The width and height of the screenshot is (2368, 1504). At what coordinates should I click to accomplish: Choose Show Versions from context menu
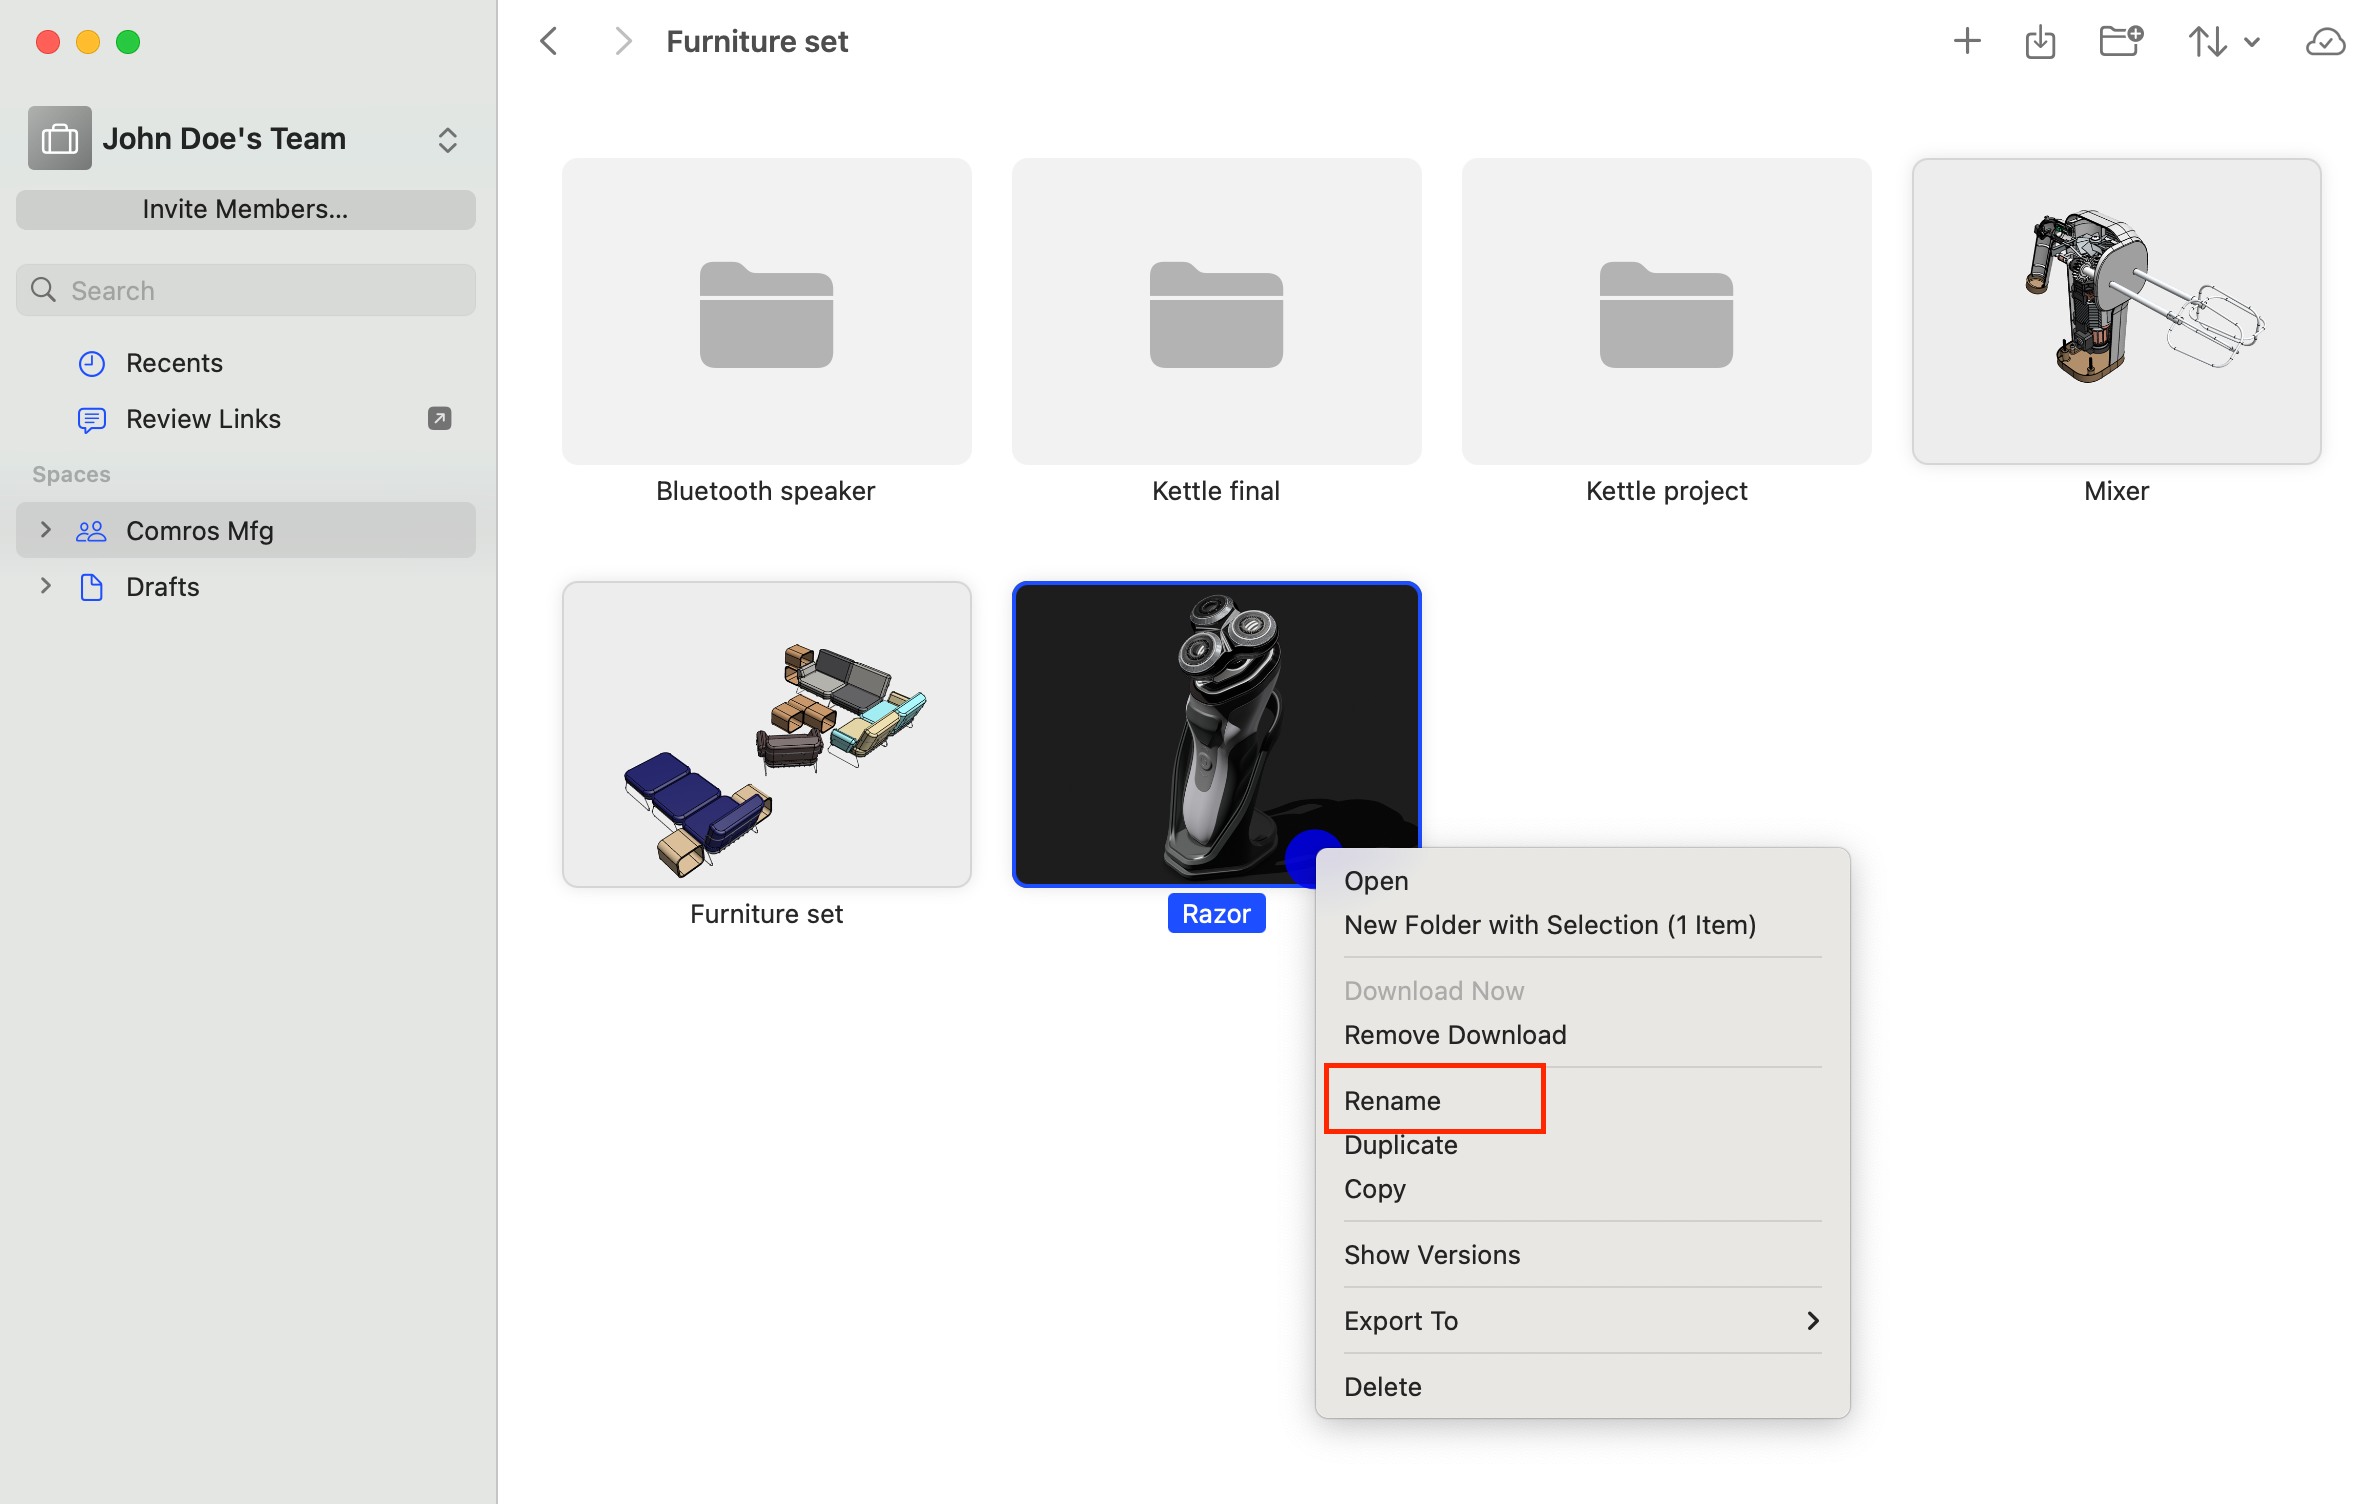click(x=1582, y=1255)
